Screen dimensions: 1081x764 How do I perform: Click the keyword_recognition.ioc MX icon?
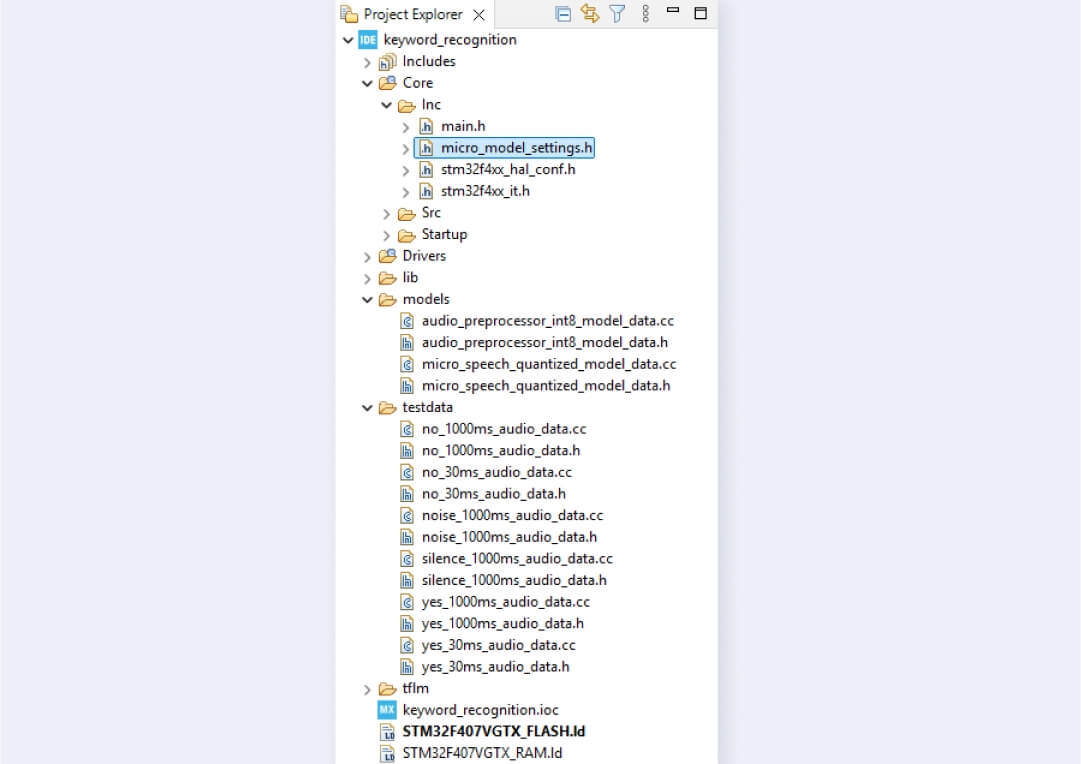387,710
